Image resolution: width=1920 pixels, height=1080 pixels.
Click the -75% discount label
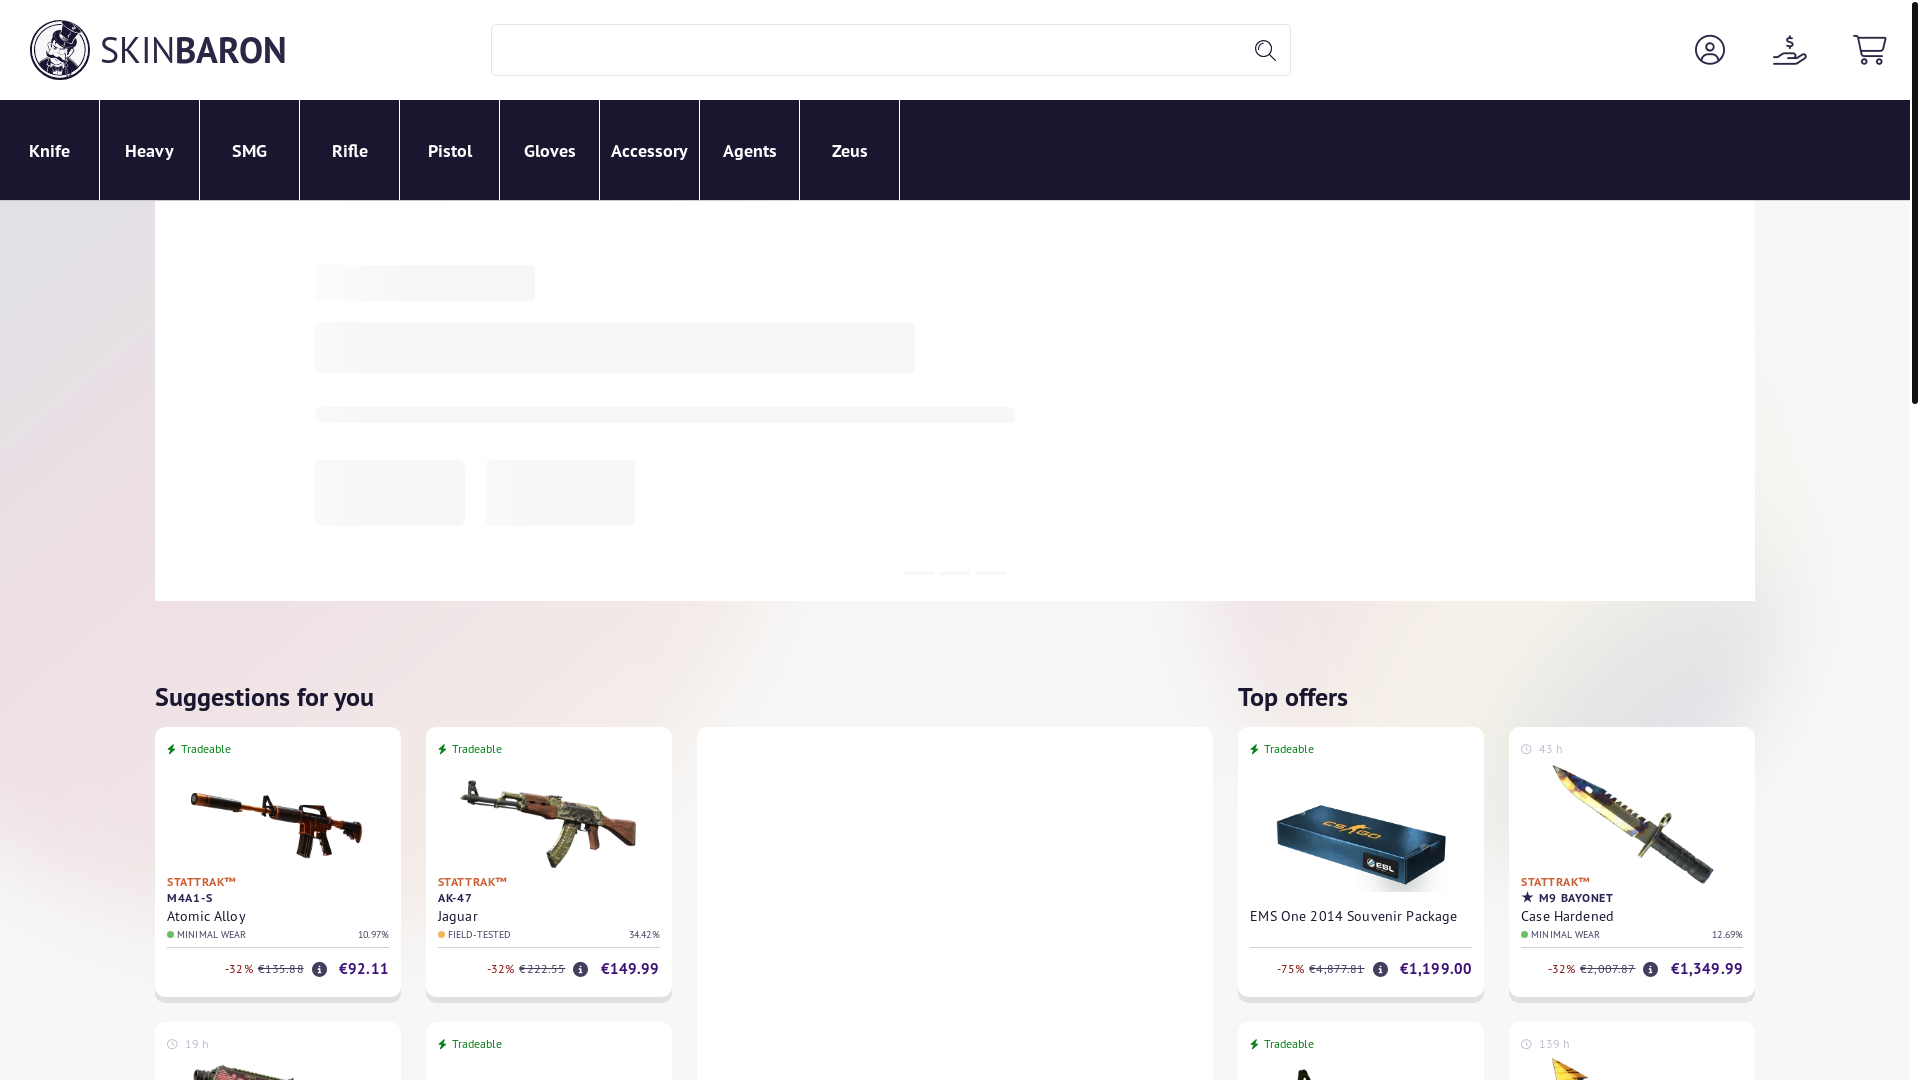pos(1290,969)
